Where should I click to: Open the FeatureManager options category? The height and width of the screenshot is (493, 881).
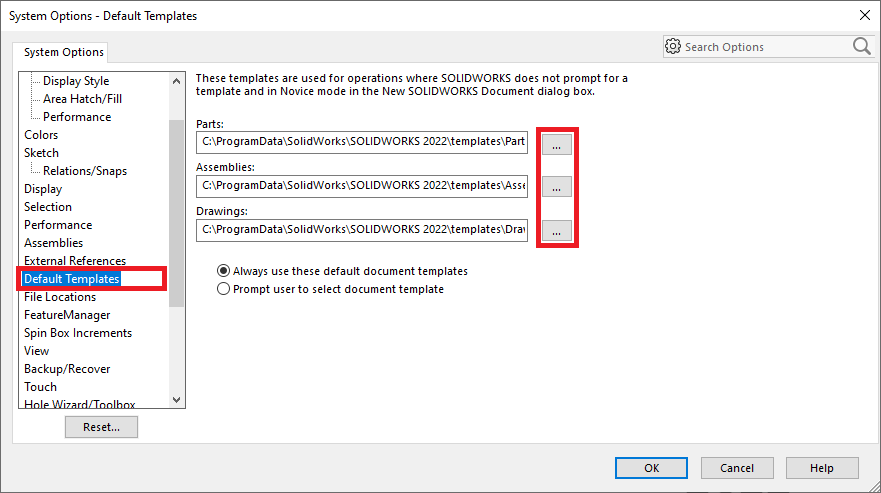[67, 315]
